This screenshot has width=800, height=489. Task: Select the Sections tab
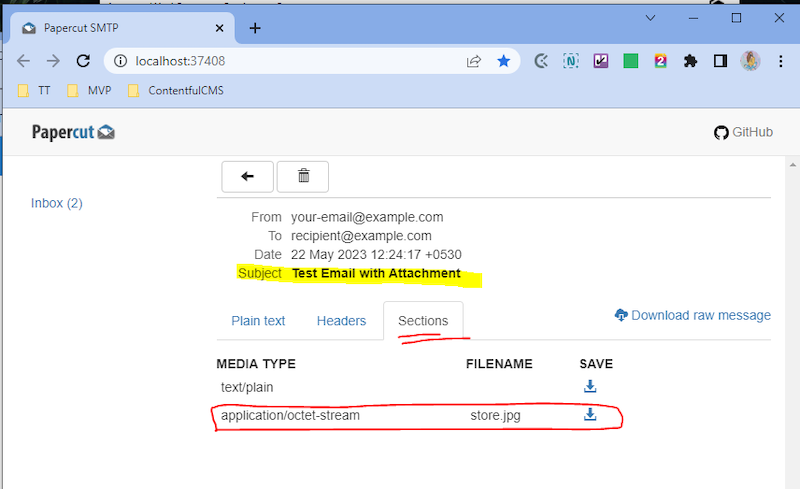click(x=423, y=321)
